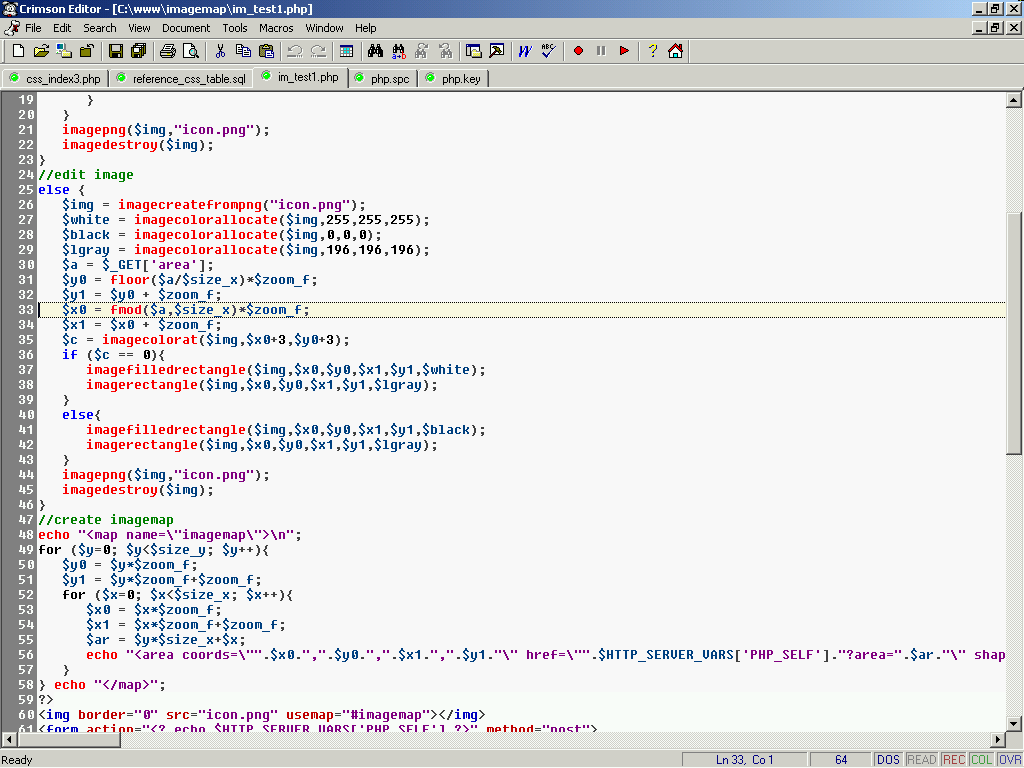Image resolution: width=1024 pixels, height=768 pixels.
Task: Click the New document toolbar icon
Action: pos(18,51)
